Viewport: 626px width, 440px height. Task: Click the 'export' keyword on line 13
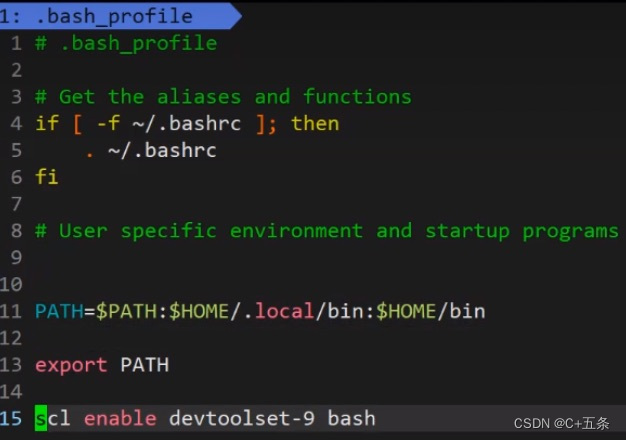(x=71, y=366)
